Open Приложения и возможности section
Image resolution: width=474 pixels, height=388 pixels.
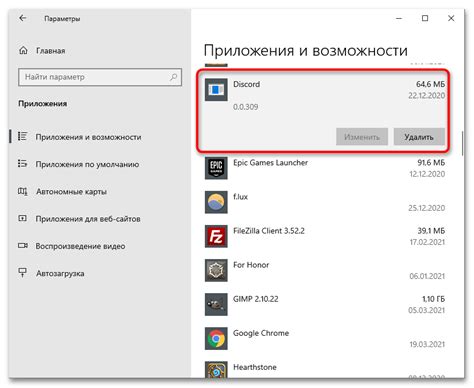tap(88, 137)
